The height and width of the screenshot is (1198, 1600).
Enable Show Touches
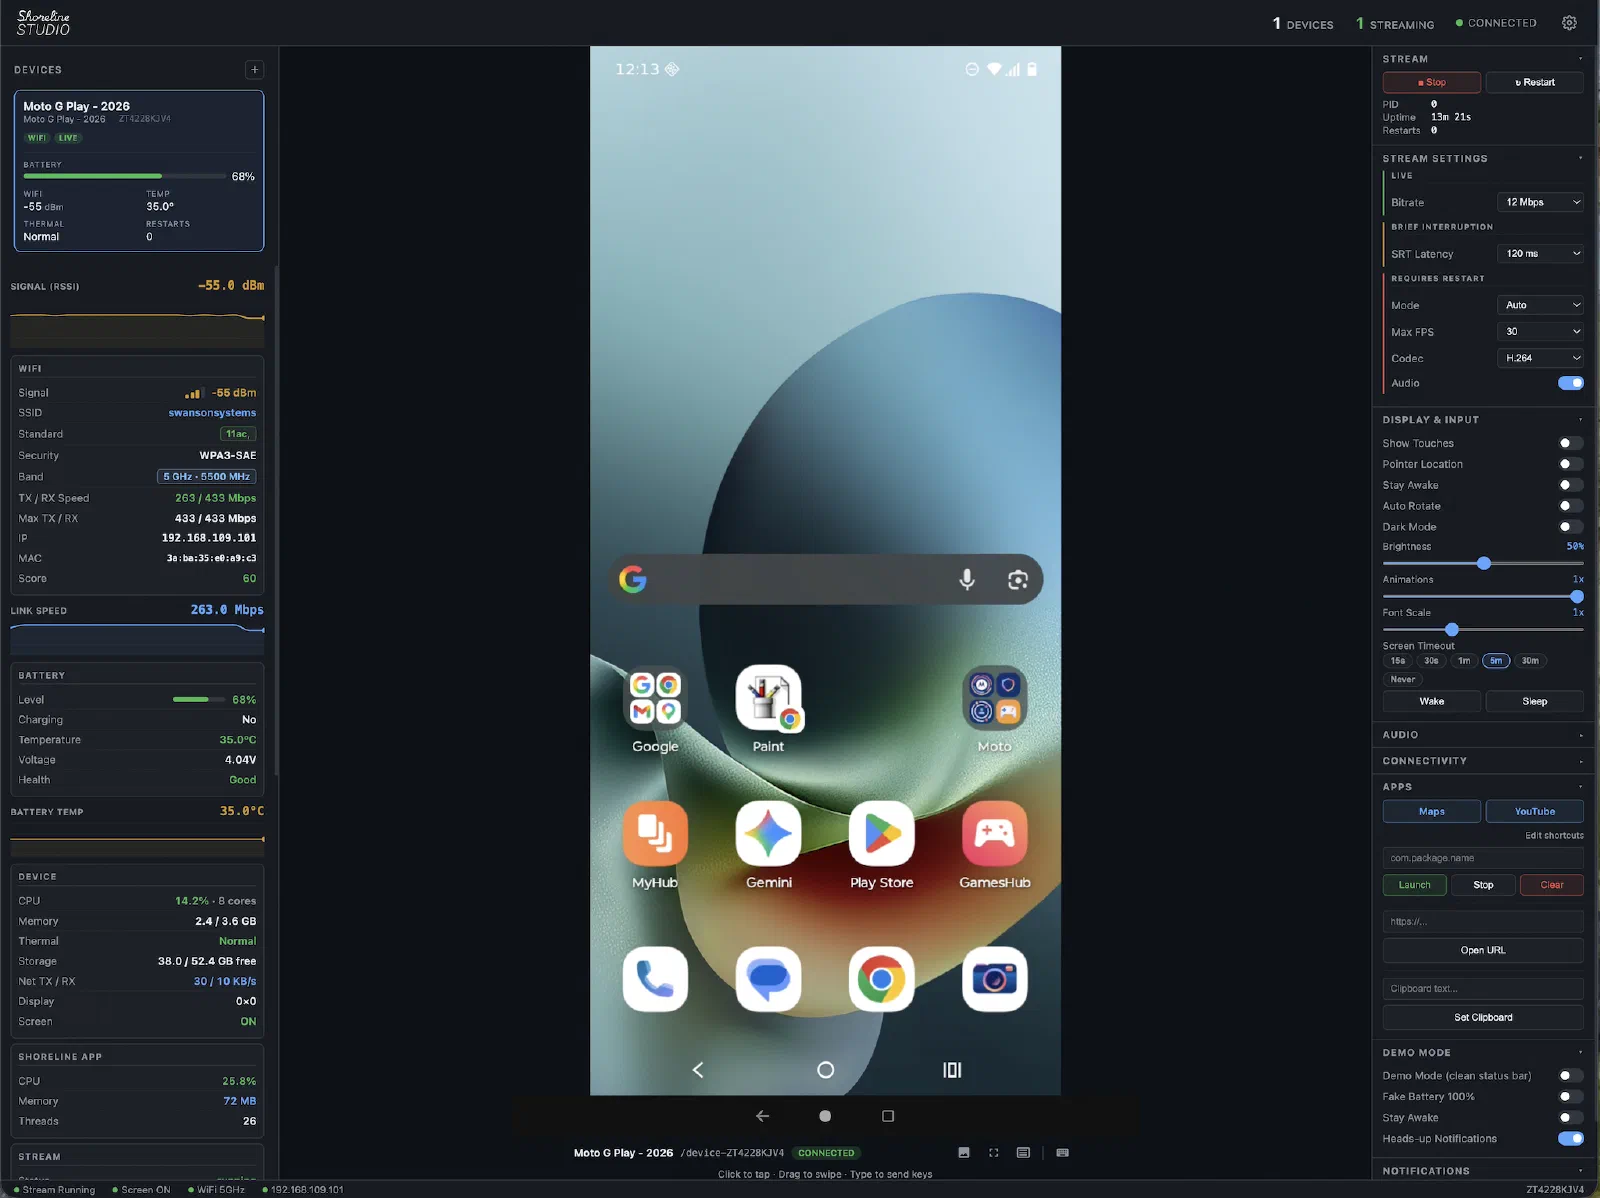1570,443
